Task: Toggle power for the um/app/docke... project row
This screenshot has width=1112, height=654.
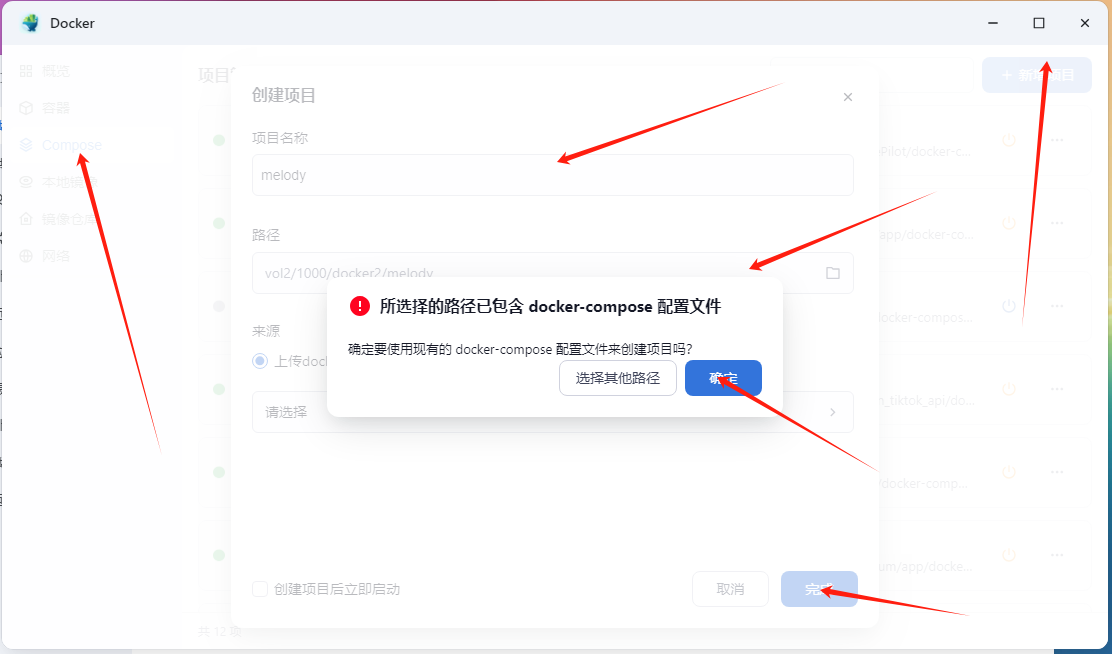Action: [x=1008, y=555]
